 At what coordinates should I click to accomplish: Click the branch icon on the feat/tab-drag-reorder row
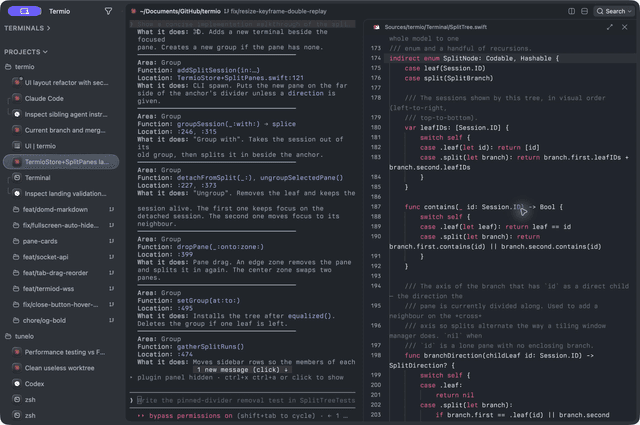click(x=111, y=273)
